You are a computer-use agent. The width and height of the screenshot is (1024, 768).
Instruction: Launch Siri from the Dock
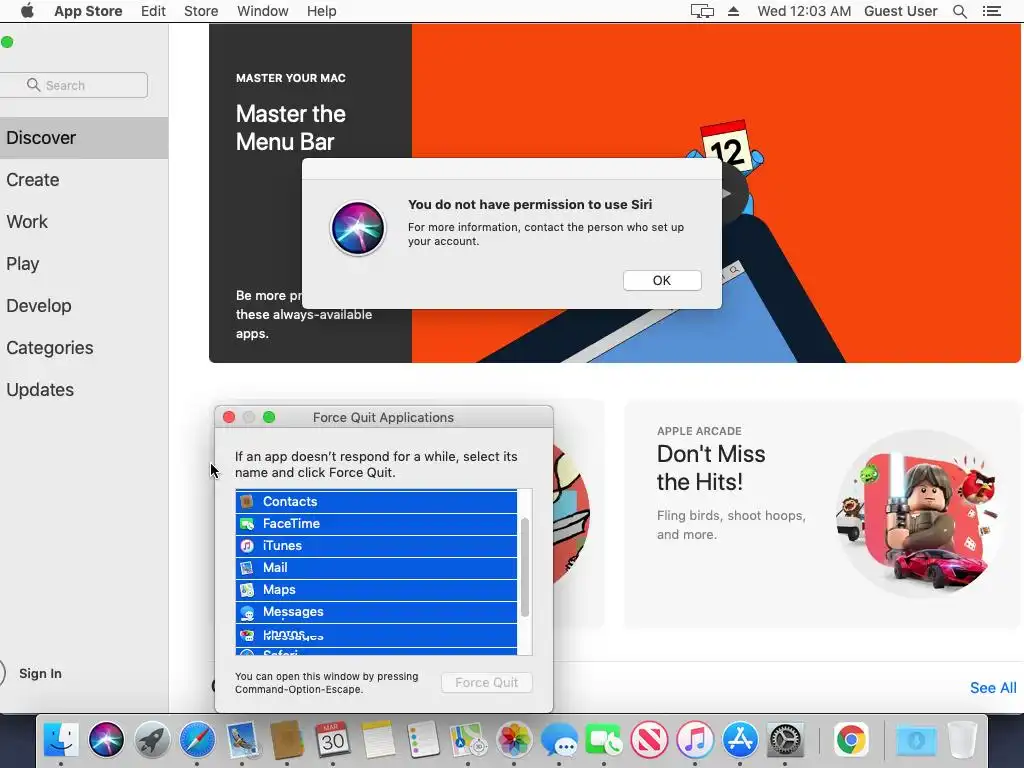[x=106, y=740]
